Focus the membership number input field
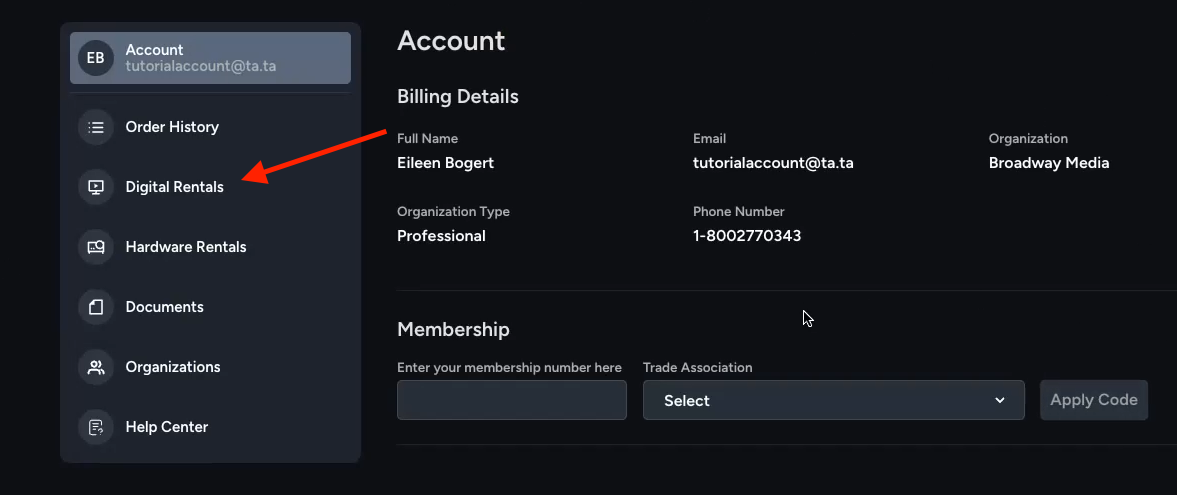The height and width of the screenshot is (495, 1177). click(512, 400)
